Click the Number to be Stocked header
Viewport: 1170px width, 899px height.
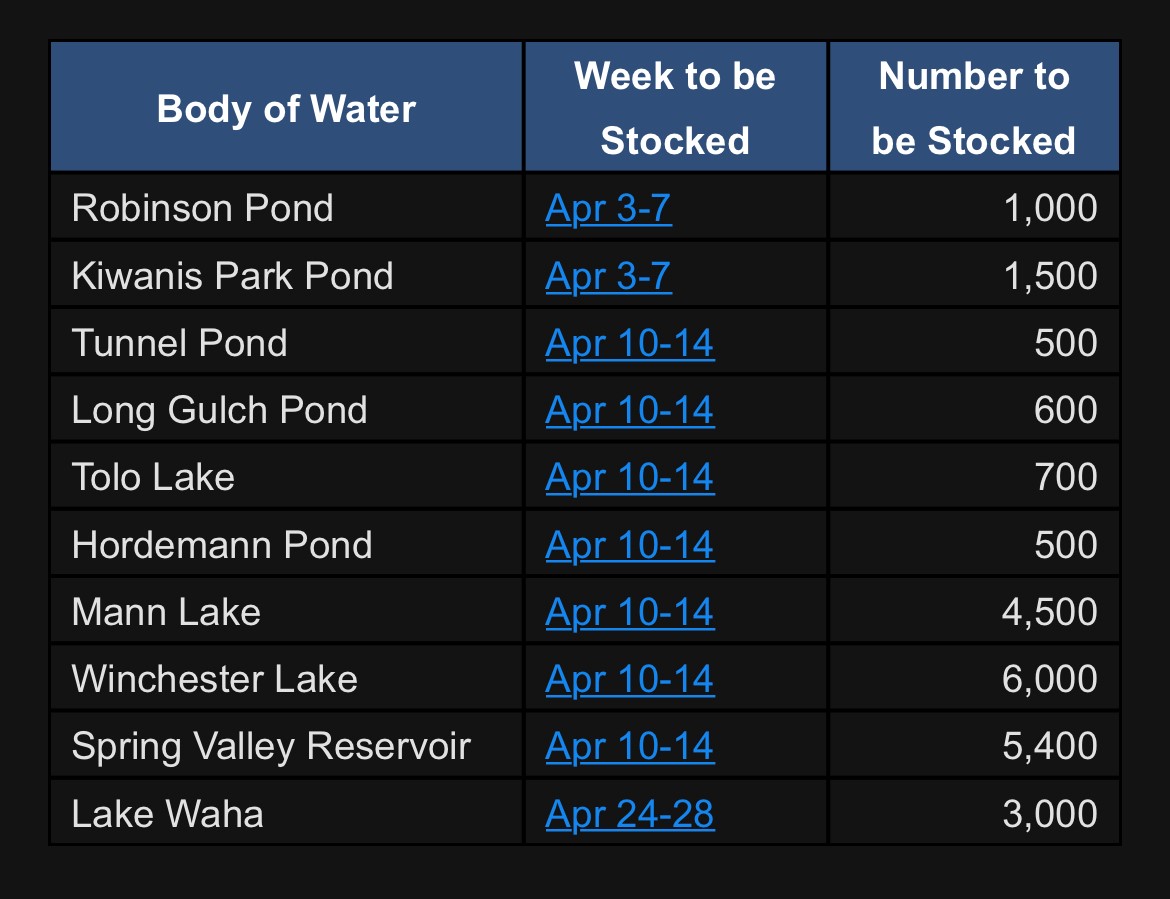click(x=975, y=107)
